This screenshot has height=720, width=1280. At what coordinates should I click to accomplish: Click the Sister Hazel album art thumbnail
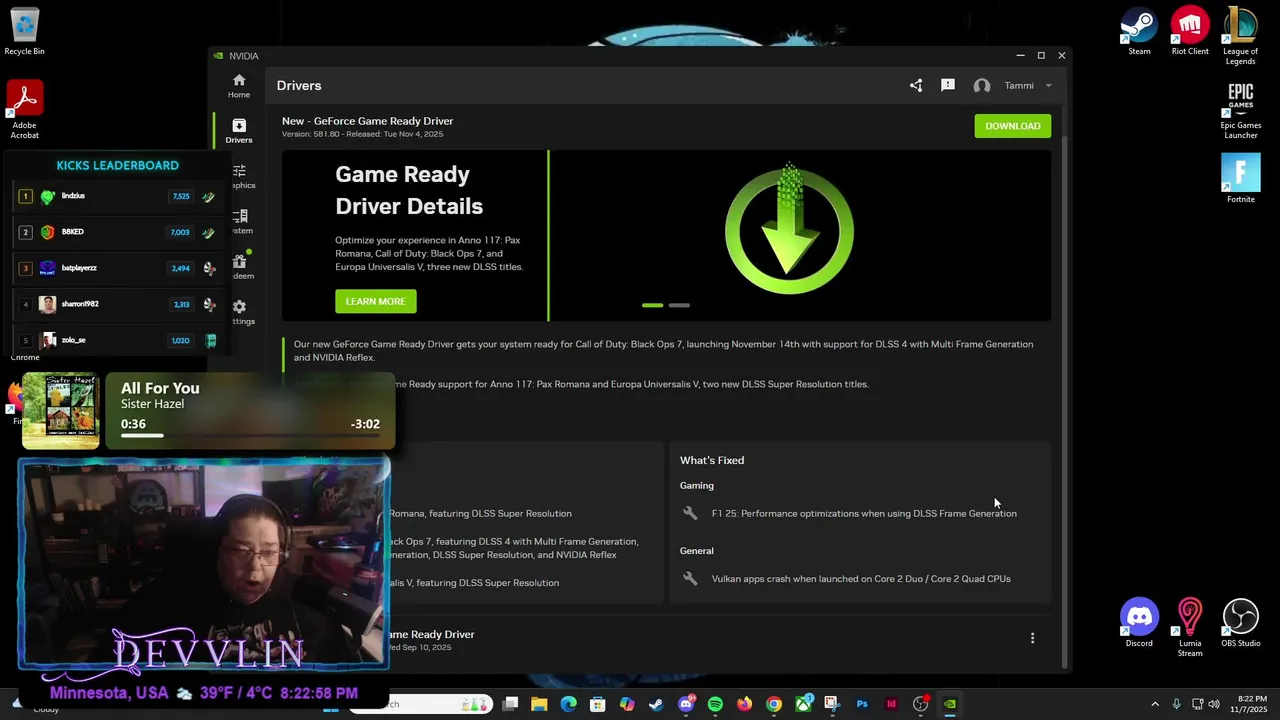[61, 410]
